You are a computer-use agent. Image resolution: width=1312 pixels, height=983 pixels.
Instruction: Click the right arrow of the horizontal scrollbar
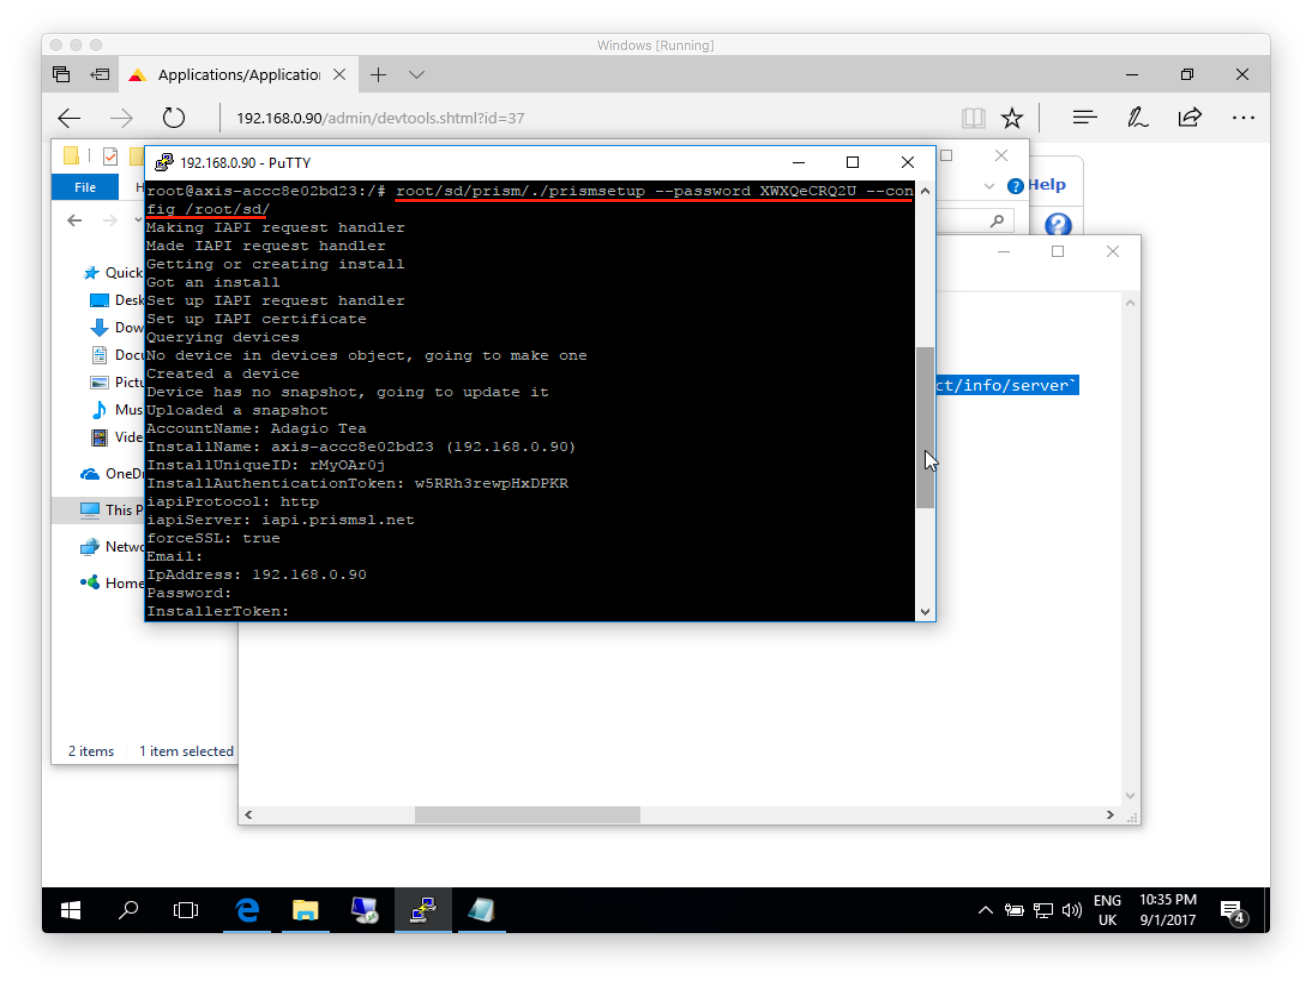point(1110,815)
